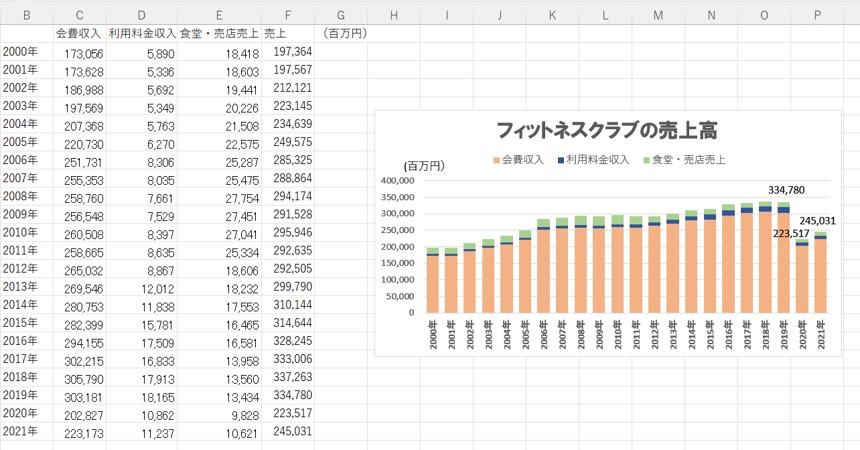The width and height of the screenshot is (860, 450).
Task: Select column F header
Action: click(x=288, y=16)
